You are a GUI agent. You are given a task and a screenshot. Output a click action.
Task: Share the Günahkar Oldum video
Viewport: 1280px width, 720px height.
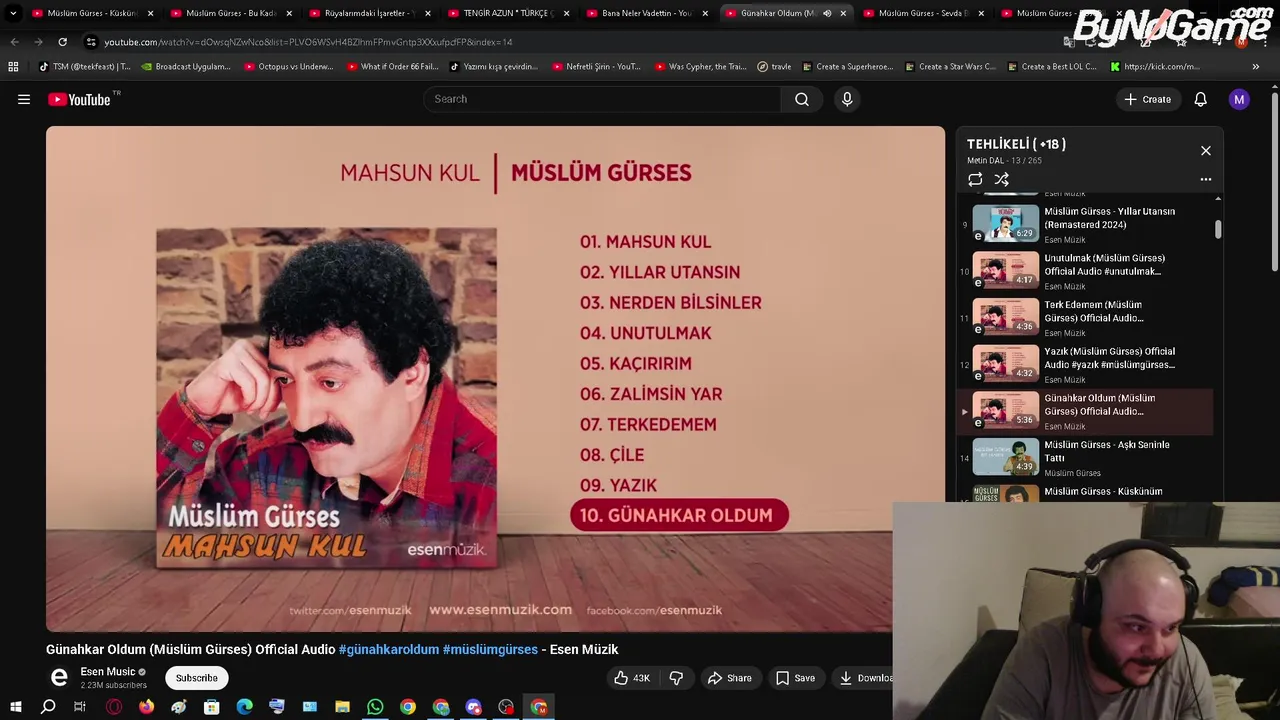[x=729, y=678]
